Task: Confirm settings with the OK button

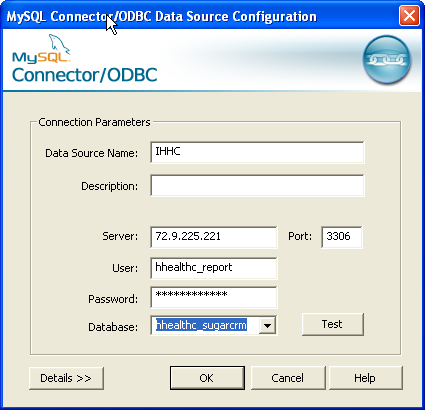Action: tap(207, 378)
